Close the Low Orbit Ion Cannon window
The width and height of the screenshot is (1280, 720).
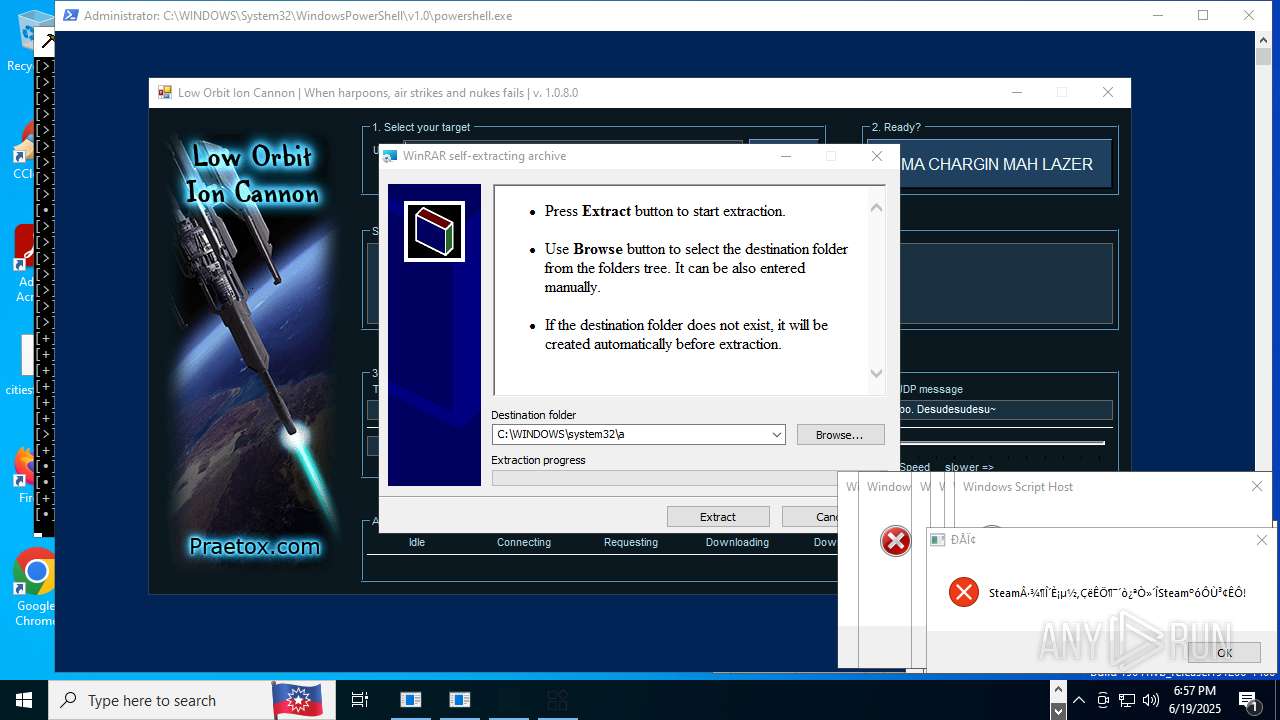pyautogui.click(x=1107, y=93)
